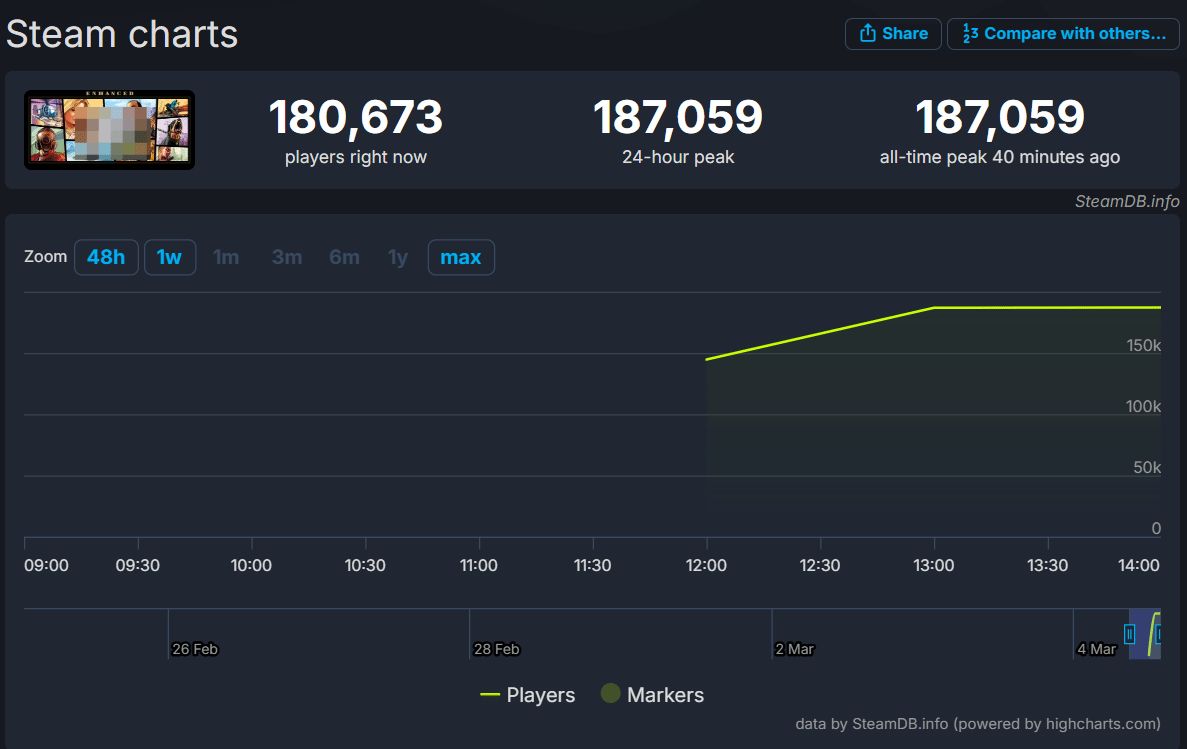Set zoom range to 1w
Screen dimensions: 1187x749
(x=169, y=257)
